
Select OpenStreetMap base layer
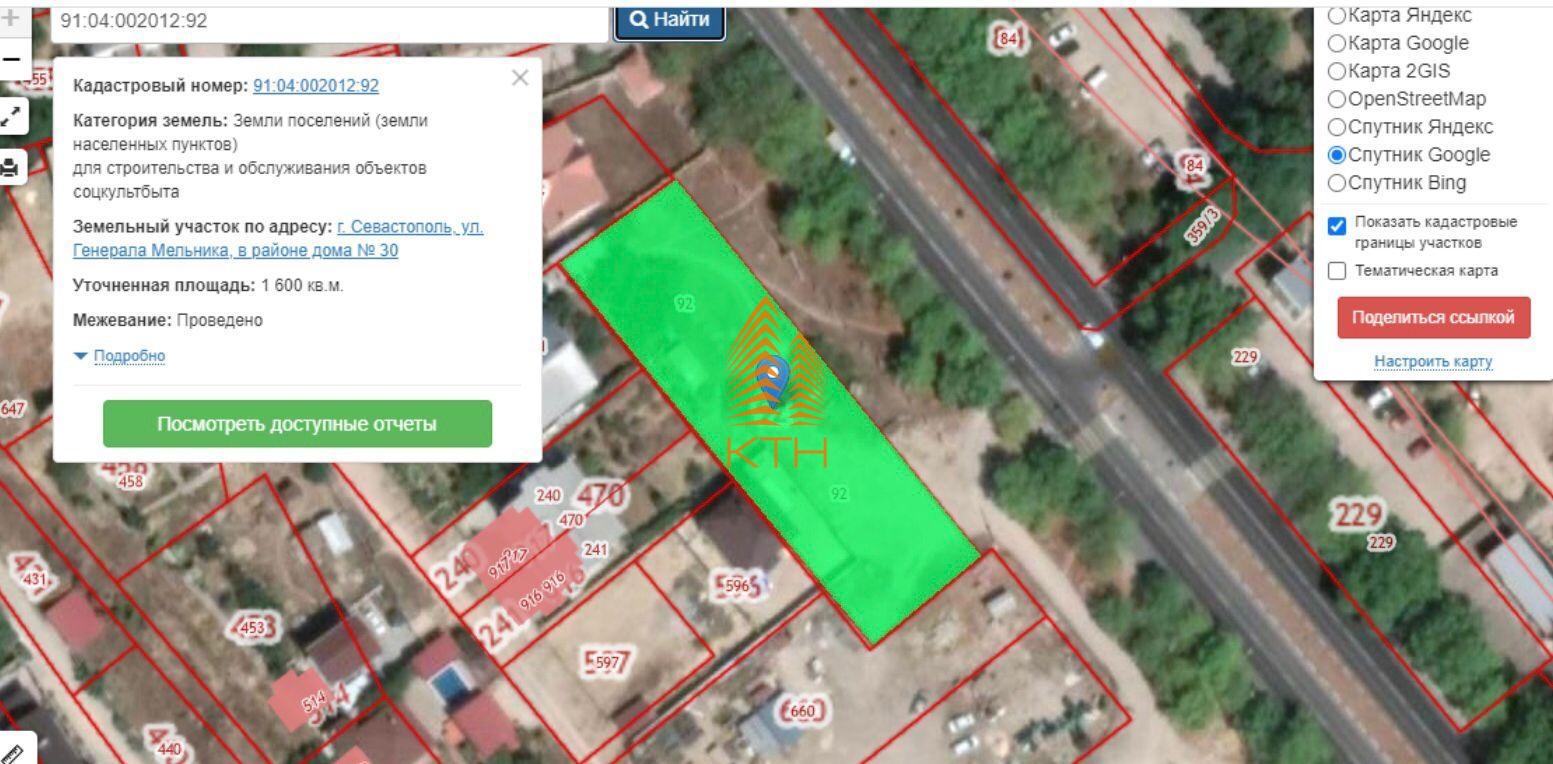tap(1337, 99)
